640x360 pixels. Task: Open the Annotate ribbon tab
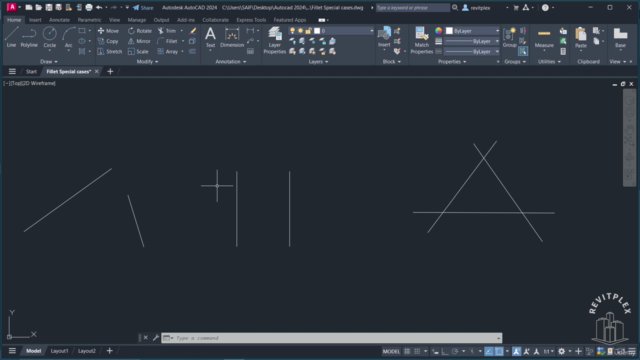(59, 20)
